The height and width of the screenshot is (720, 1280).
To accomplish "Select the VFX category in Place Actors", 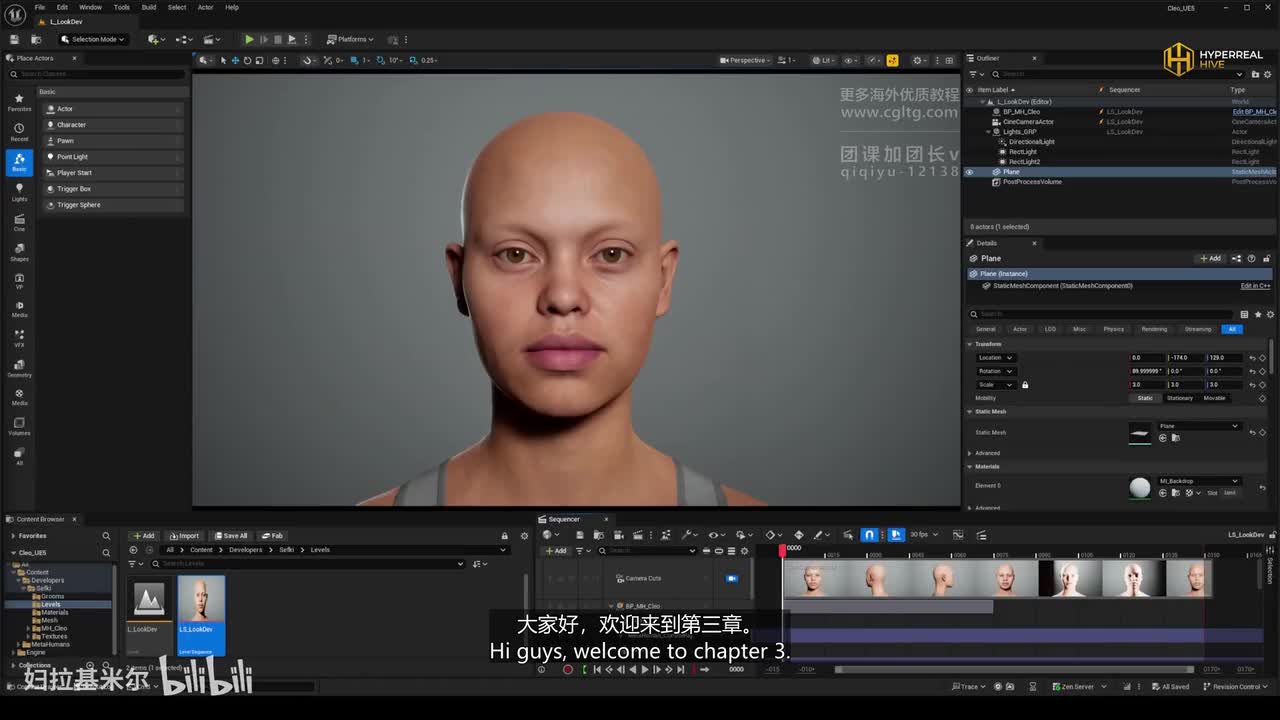I will tap(19, 338).
